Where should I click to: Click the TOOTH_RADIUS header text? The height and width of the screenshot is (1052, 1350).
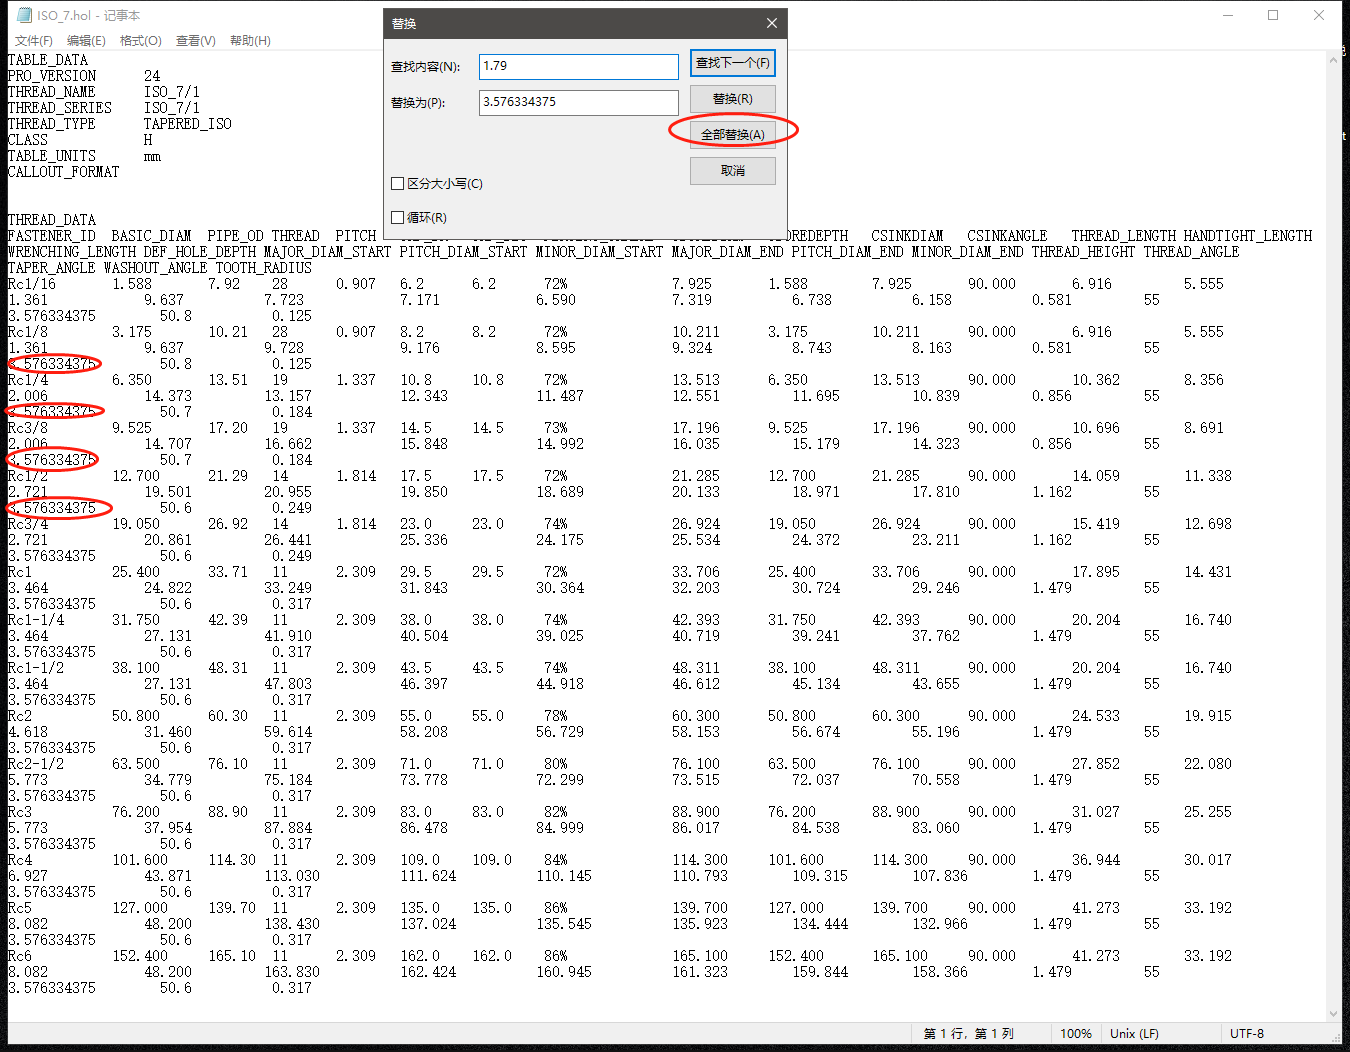point(264,268)
